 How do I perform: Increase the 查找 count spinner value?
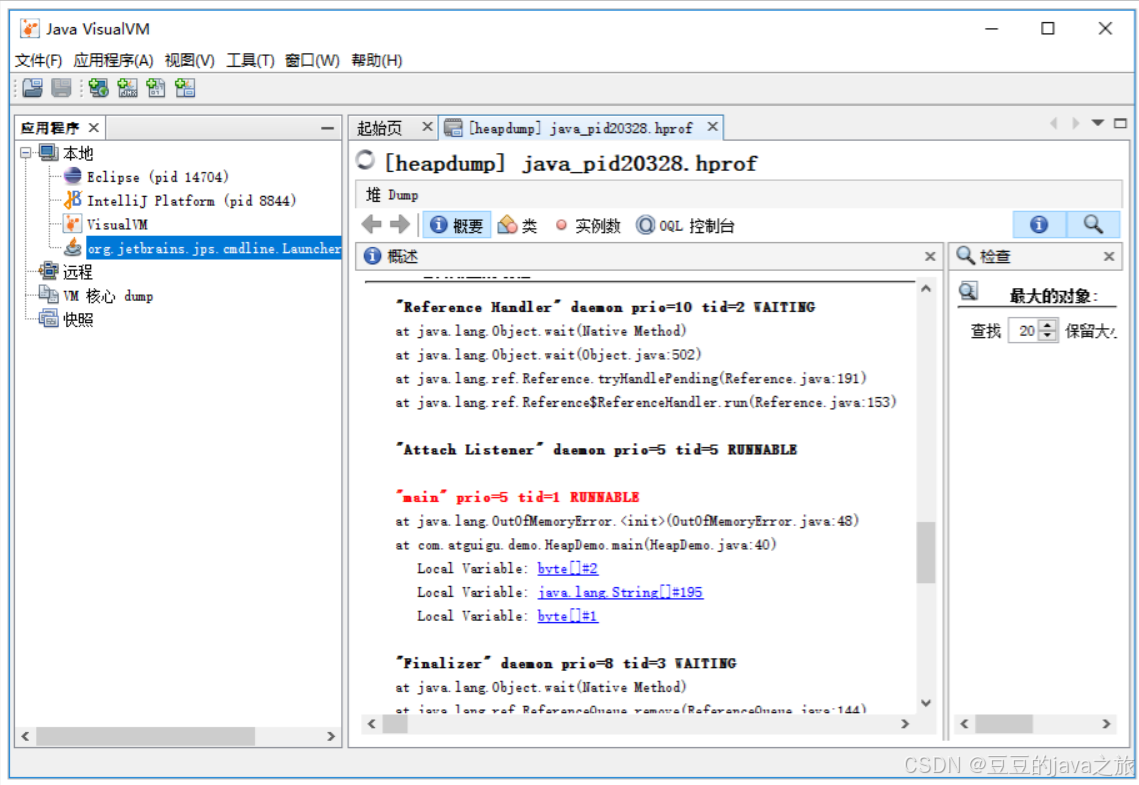[1047, 326]
